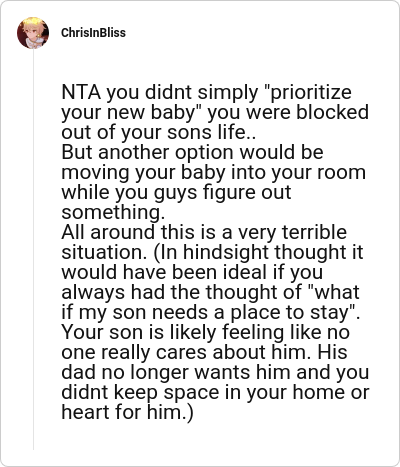Image resolution: width=400 pixels, height=467 pixels.
Task: Click the line "All around this is a very terrible"
Action: pyautogui.click(x=204, y=232)
